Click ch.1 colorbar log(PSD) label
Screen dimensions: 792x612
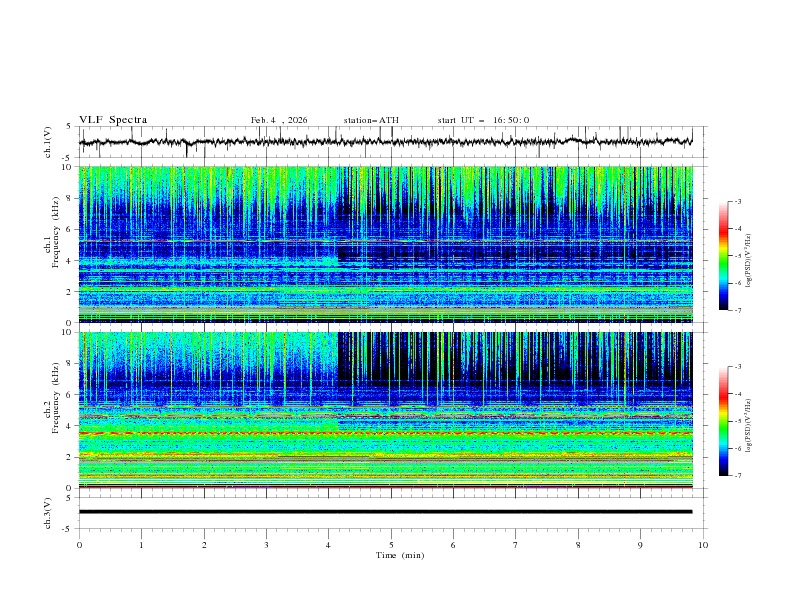click(x=748, y=261)
